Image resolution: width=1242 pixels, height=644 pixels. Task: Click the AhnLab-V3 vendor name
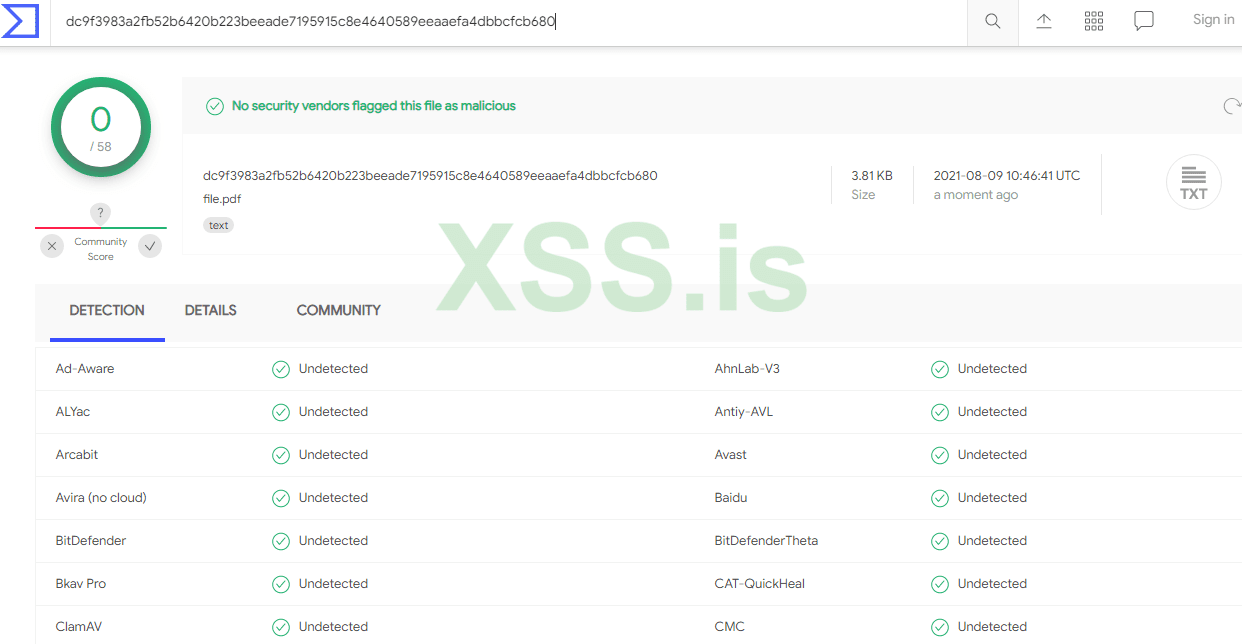point(747,369)
